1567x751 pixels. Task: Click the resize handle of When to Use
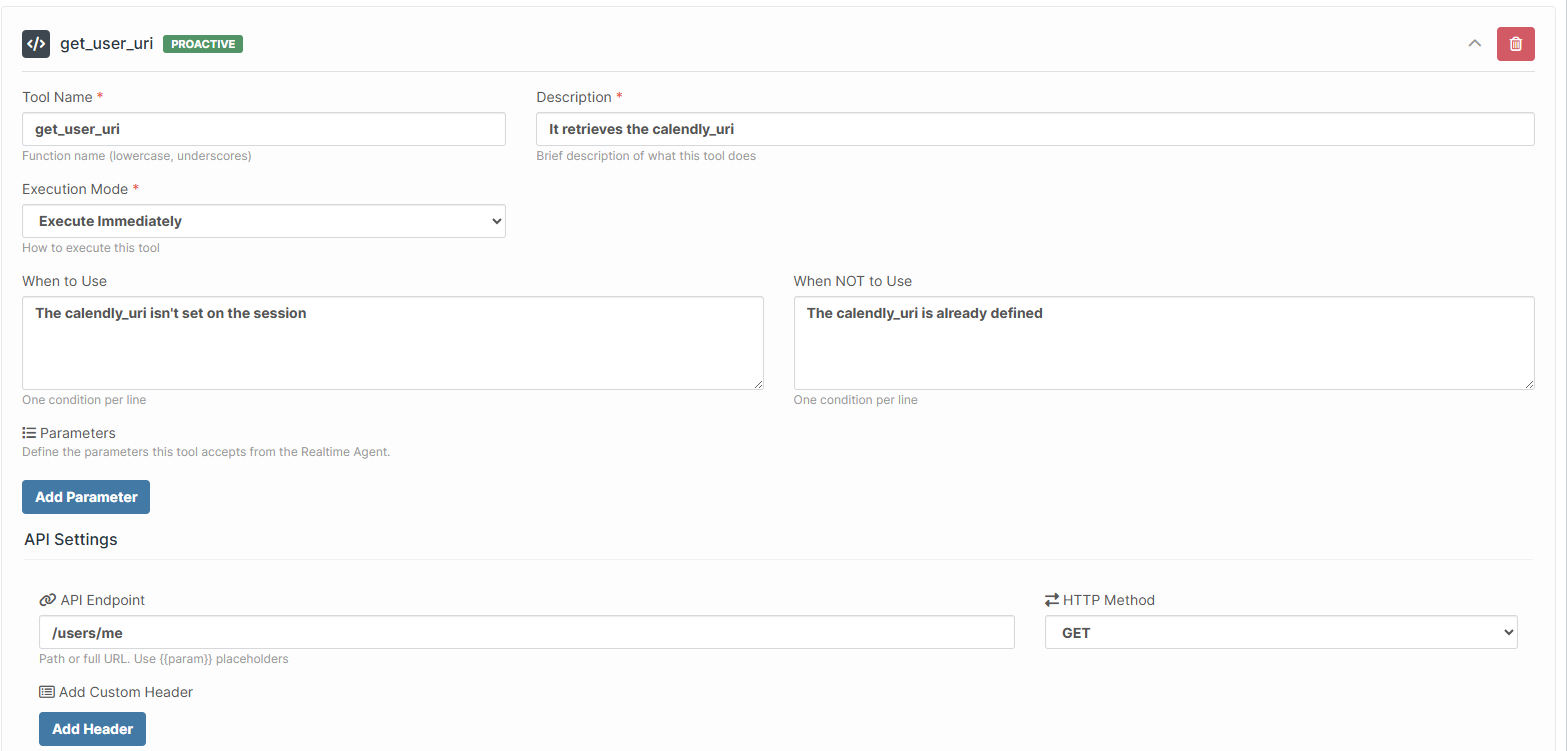click(x=758, y=384)
